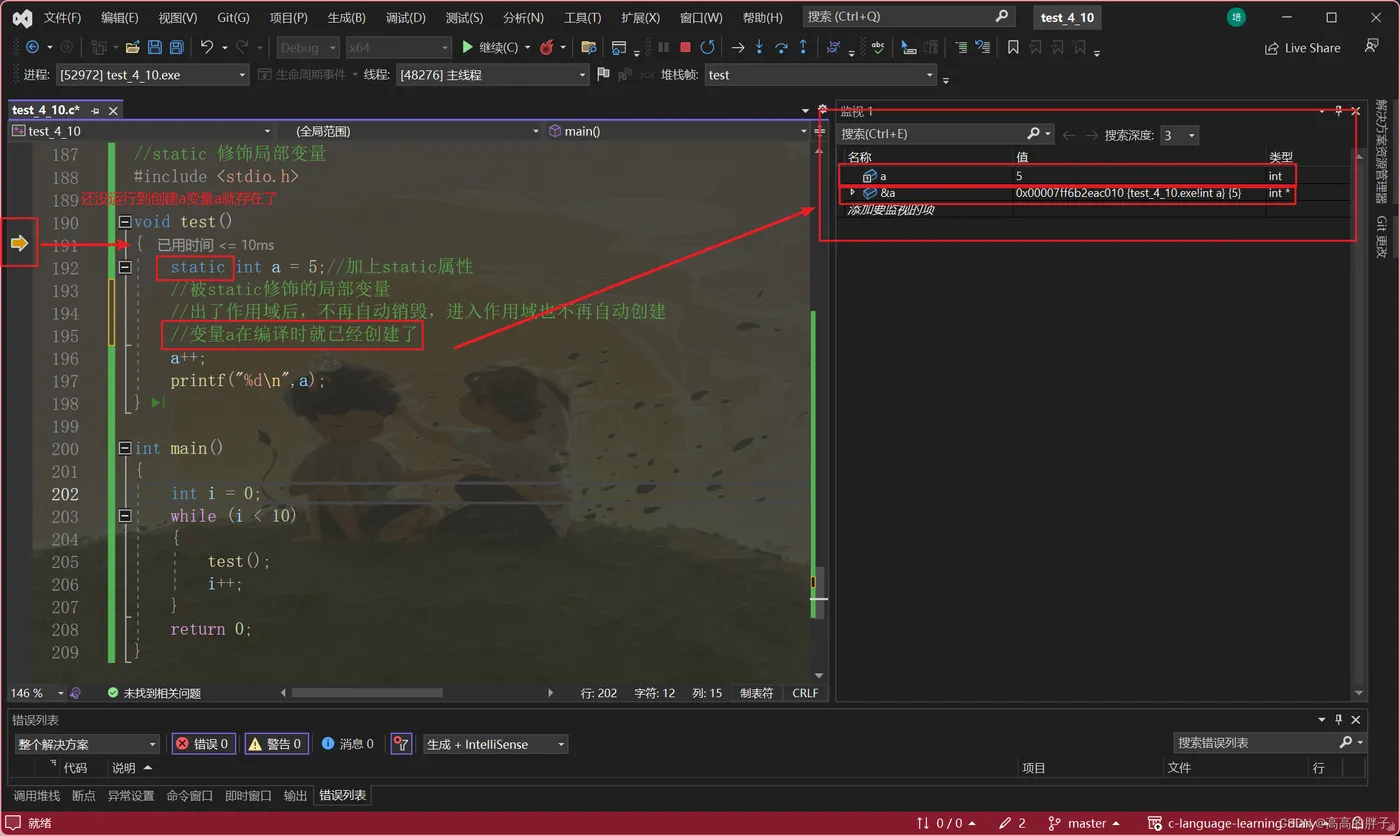Open the stack frame dropdown test
The width and height of the screenshot is (1400, 836).
click(821, 75)
